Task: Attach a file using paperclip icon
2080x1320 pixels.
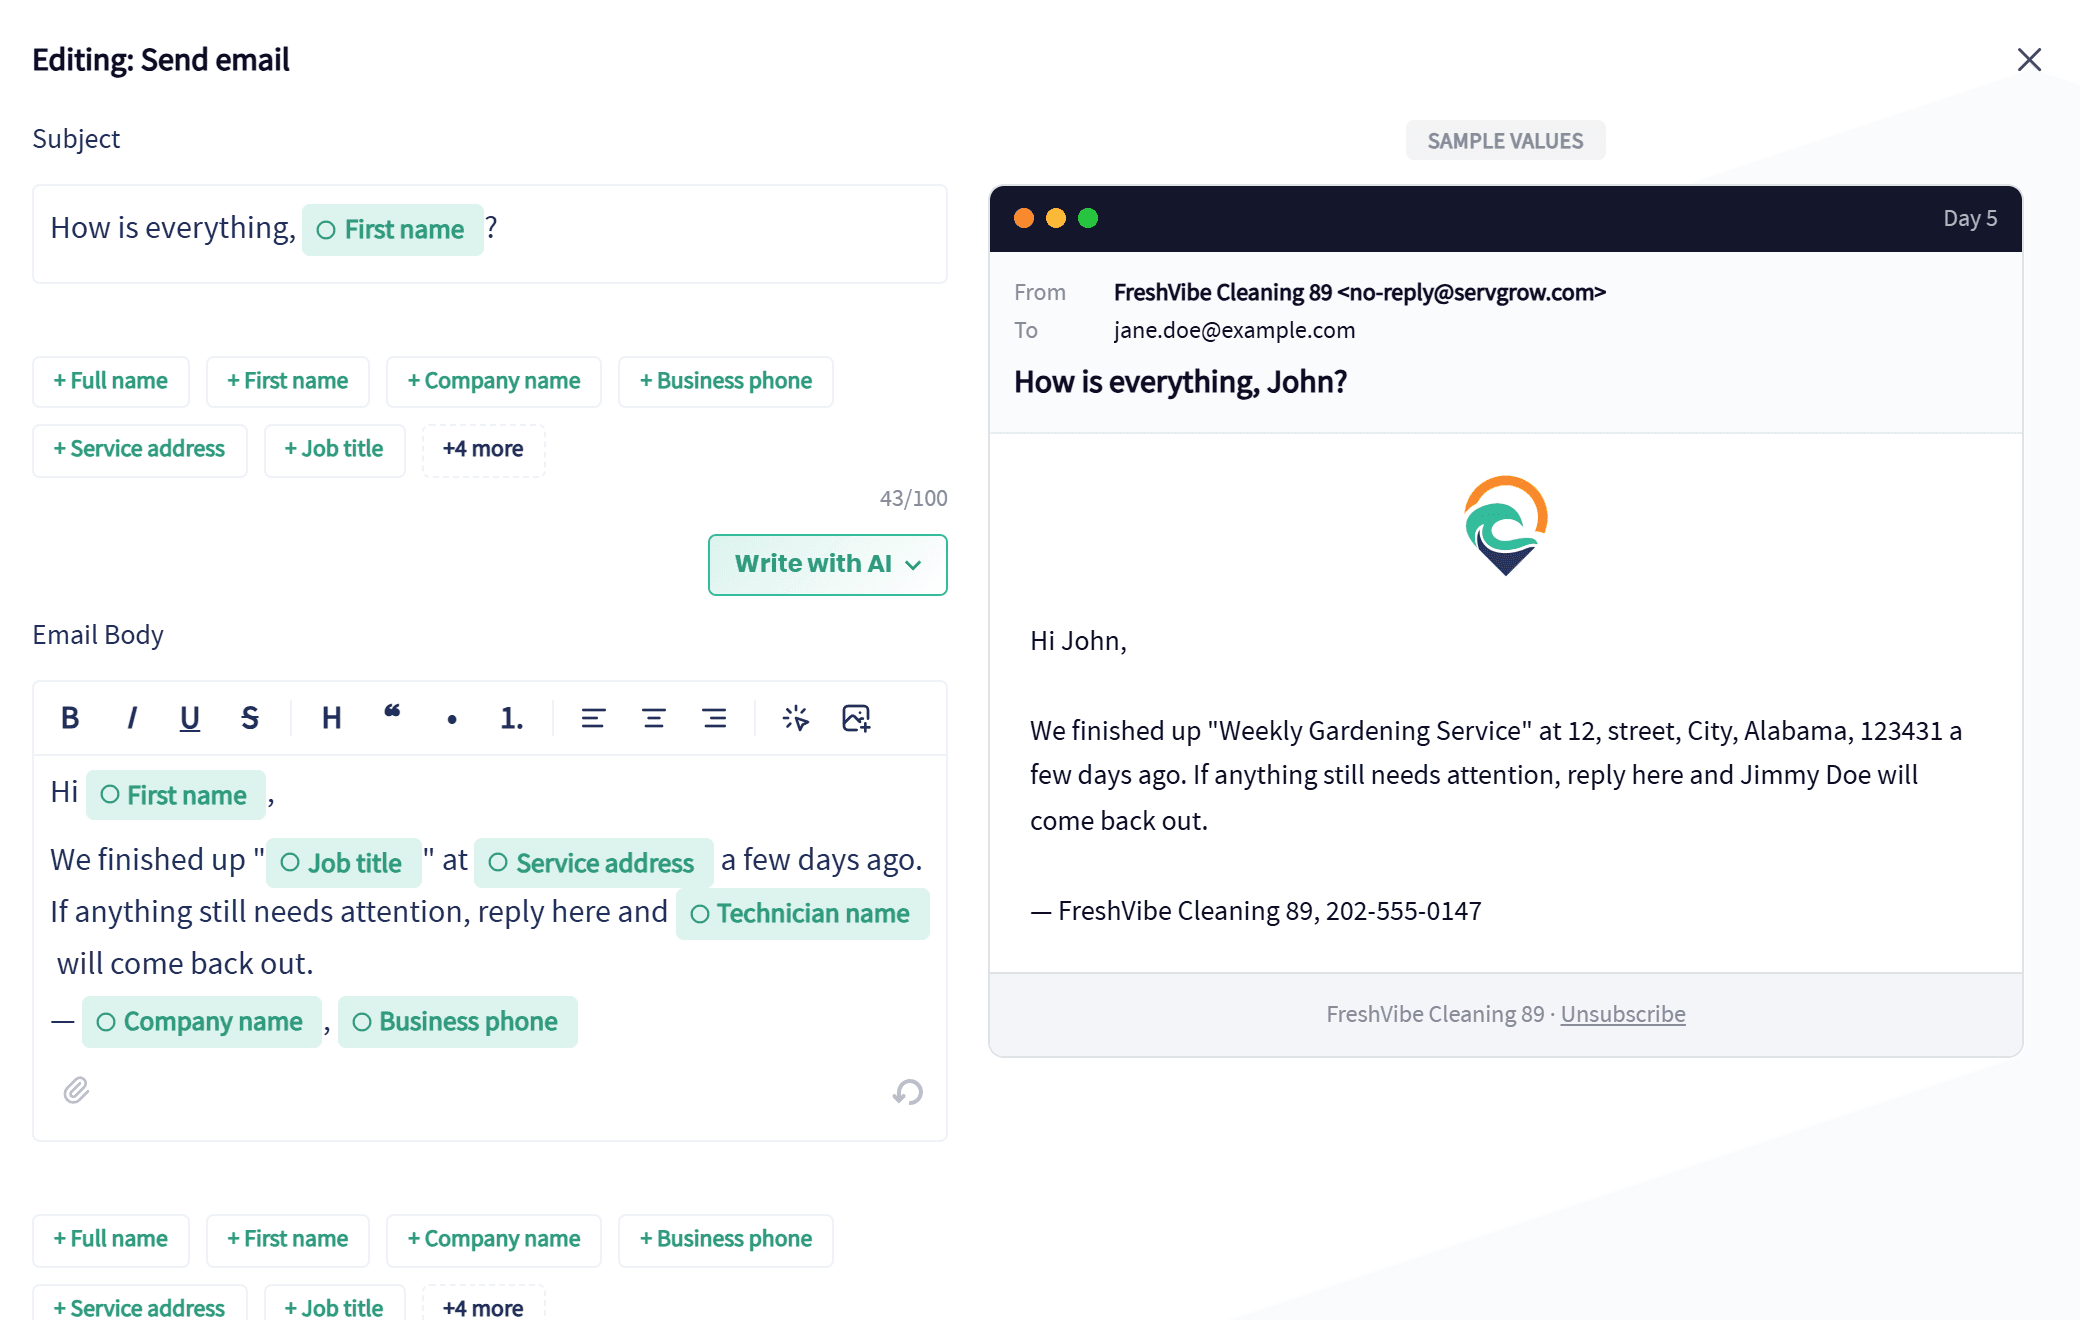Action: pos(76,1090)
